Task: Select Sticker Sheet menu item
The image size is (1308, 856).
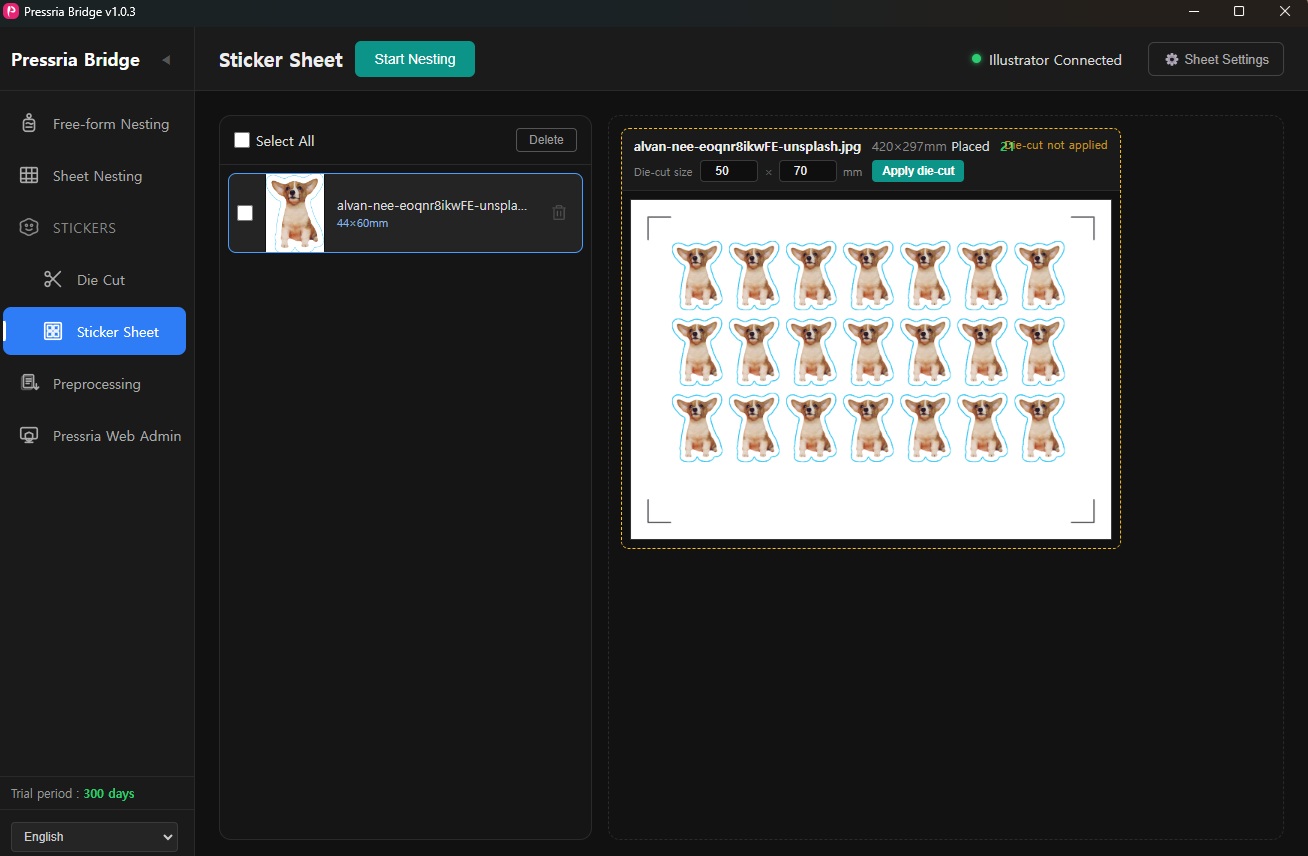Action: [x=94, y=331]
